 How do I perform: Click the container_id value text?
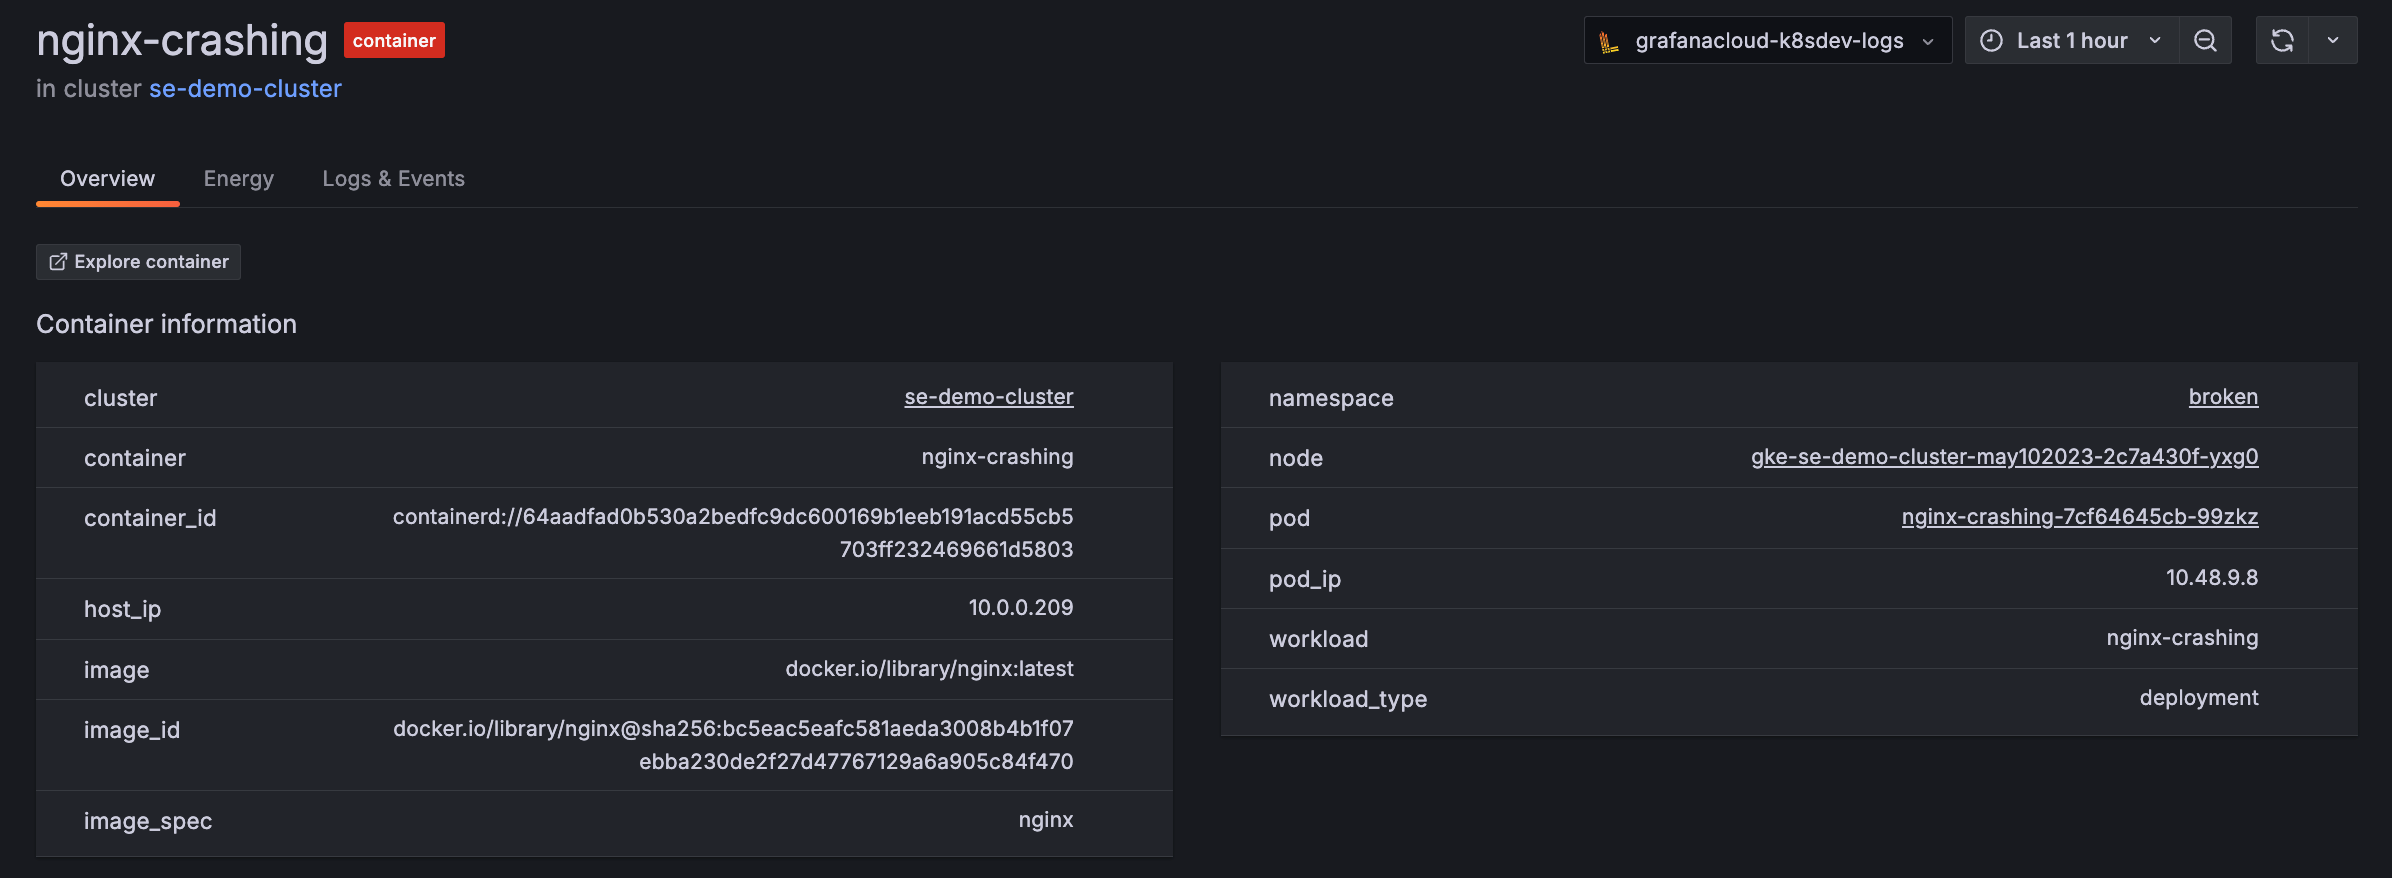tap(733, 533)
